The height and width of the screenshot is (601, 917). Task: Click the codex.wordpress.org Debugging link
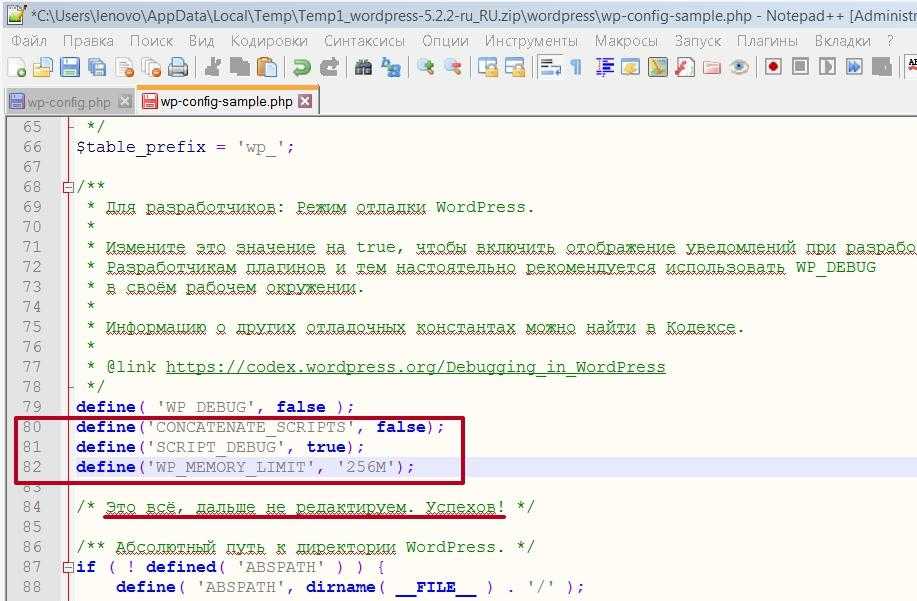[415, 367]
